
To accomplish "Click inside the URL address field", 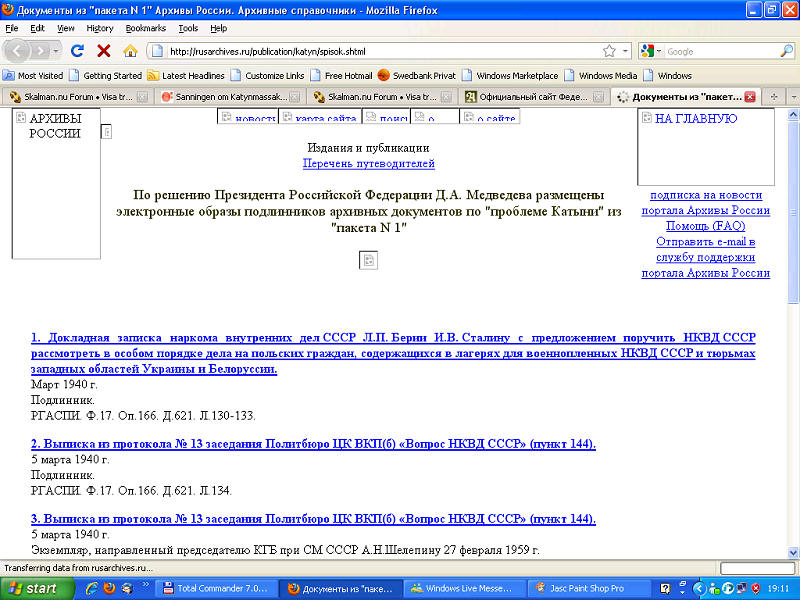I will click(x=380, y=51).
